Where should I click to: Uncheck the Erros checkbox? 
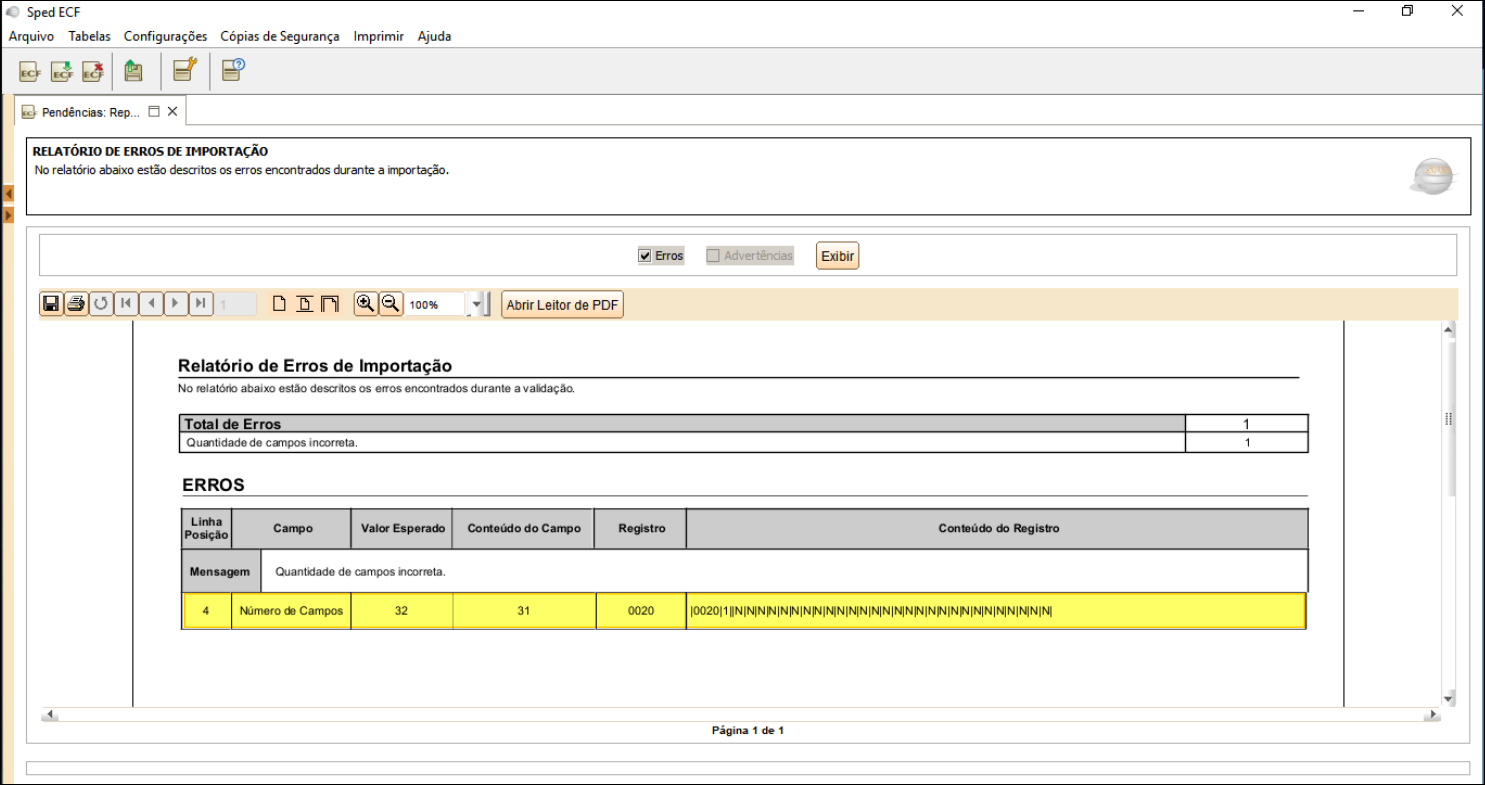pyautogui.click(x=645, y=256)
